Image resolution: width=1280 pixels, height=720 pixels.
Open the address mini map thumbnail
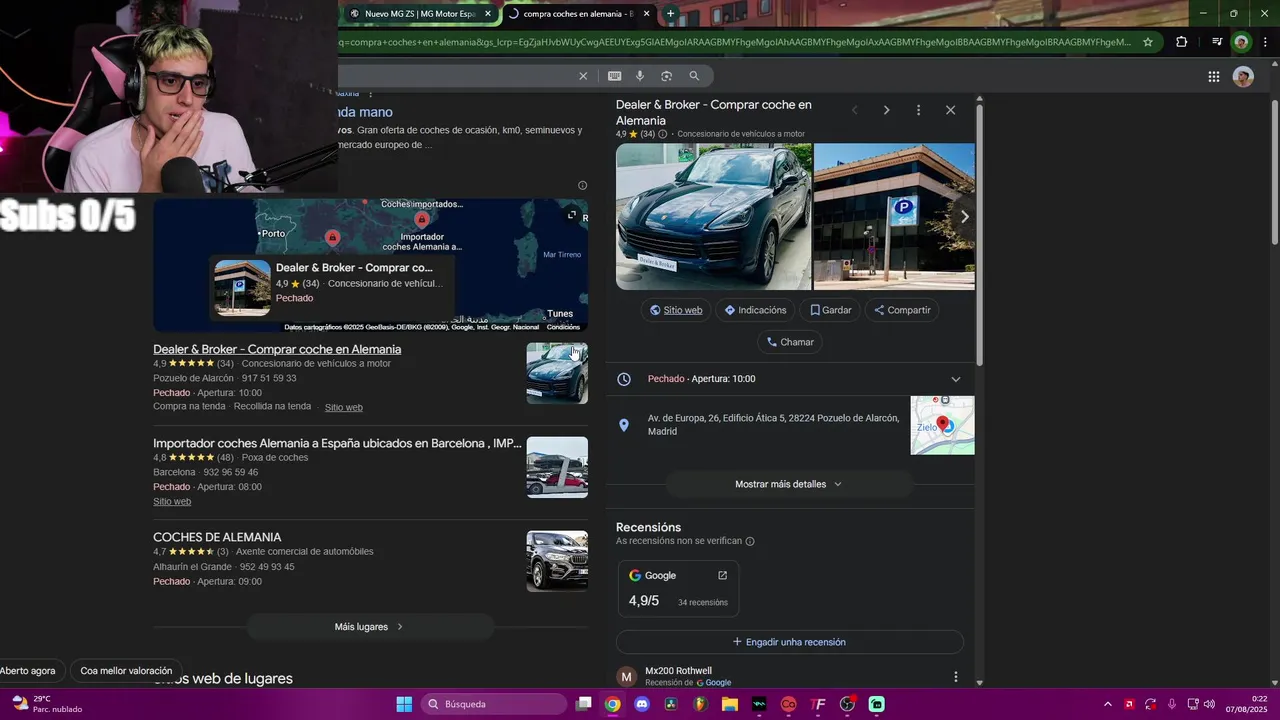click(x=942, y=425)
